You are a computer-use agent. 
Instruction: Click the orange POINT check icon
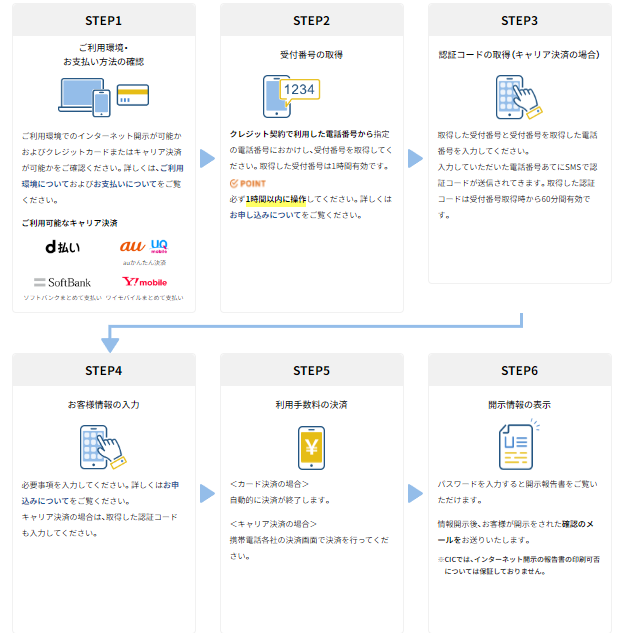click(x=234, y=184)
